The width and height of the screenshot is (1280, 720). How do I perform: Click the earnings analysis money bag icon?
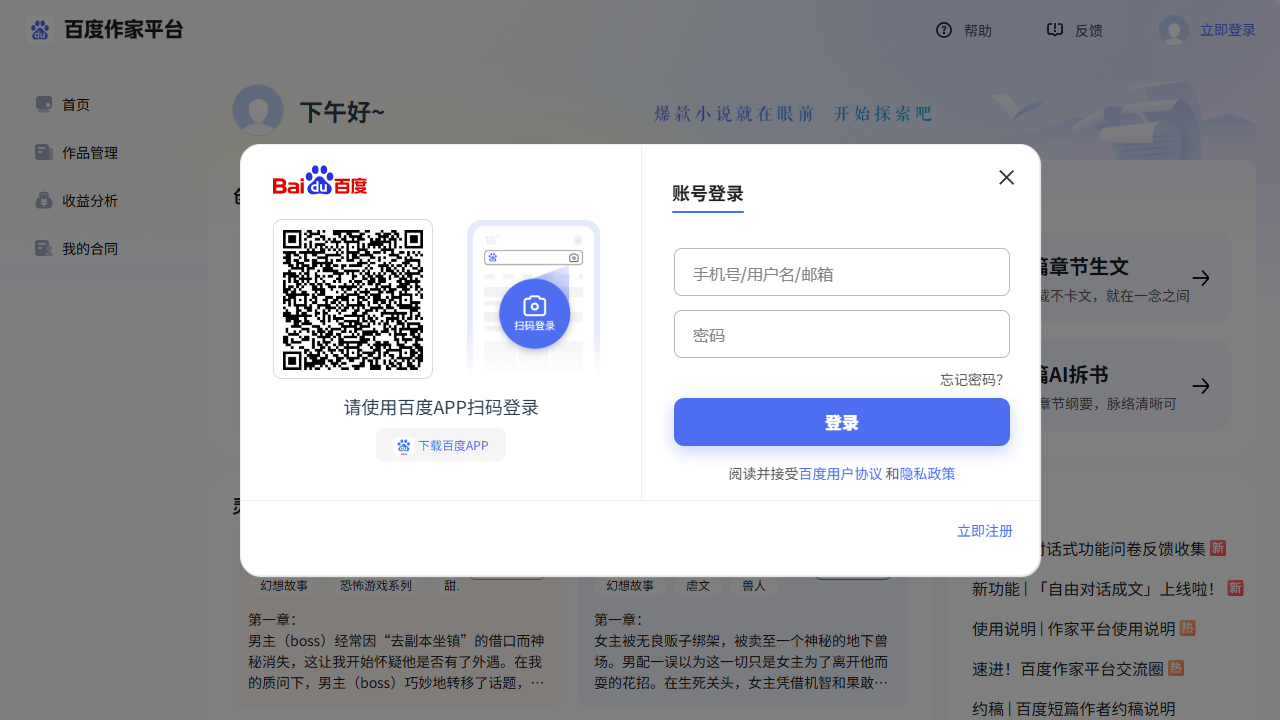[44, 200]
